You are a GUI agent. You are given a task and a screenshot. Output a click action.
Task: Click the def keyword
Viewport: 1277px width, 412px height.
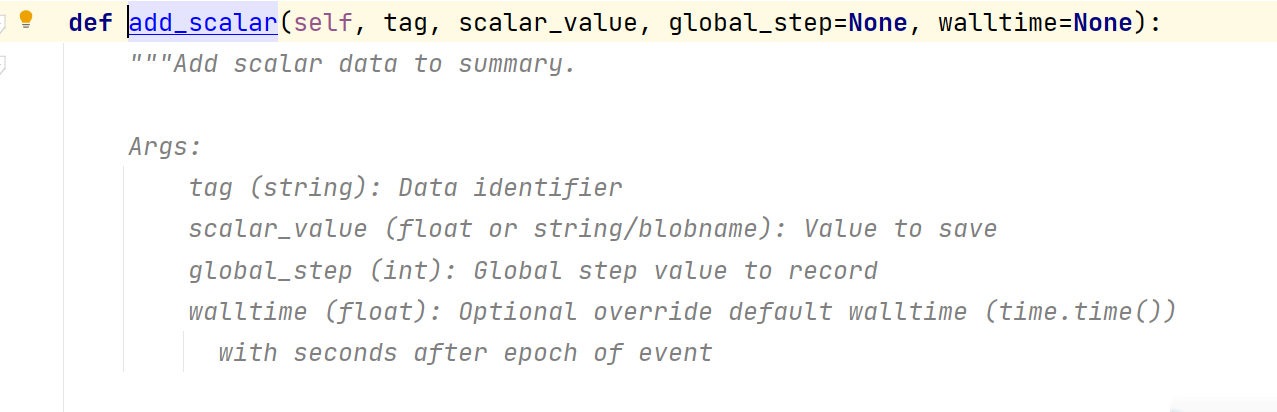pyautogui.click(x=90, y=22)
